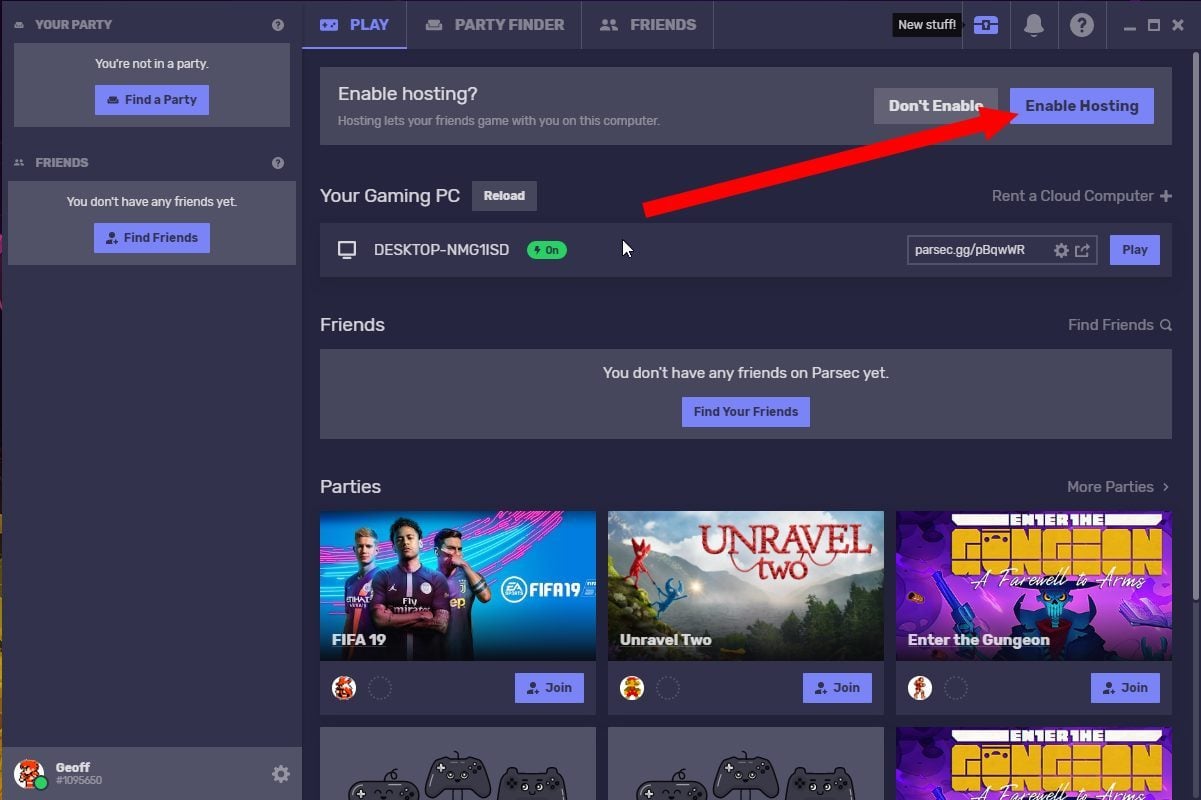This screenshot has height=800, width=1201.
Task: Join the FIFA 19 party
Action: coord(549,687)
